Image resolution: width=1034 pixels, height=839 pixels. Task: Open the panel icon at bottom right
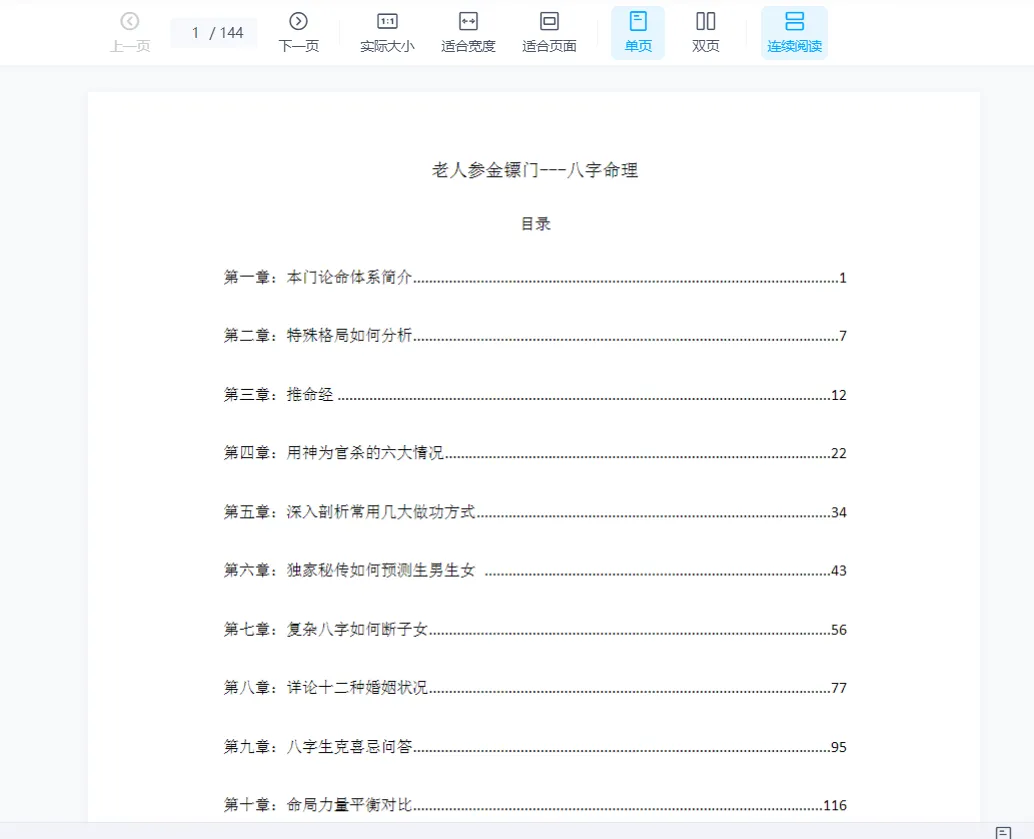[x=1003, y=832]
